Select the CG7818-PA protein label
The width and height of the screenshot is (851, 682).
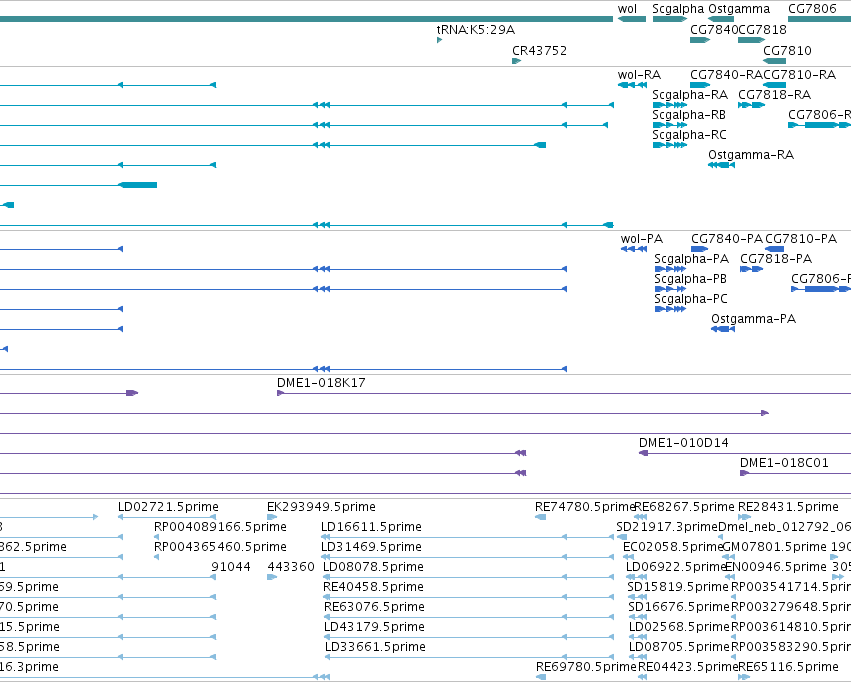(x=776, y=259)
